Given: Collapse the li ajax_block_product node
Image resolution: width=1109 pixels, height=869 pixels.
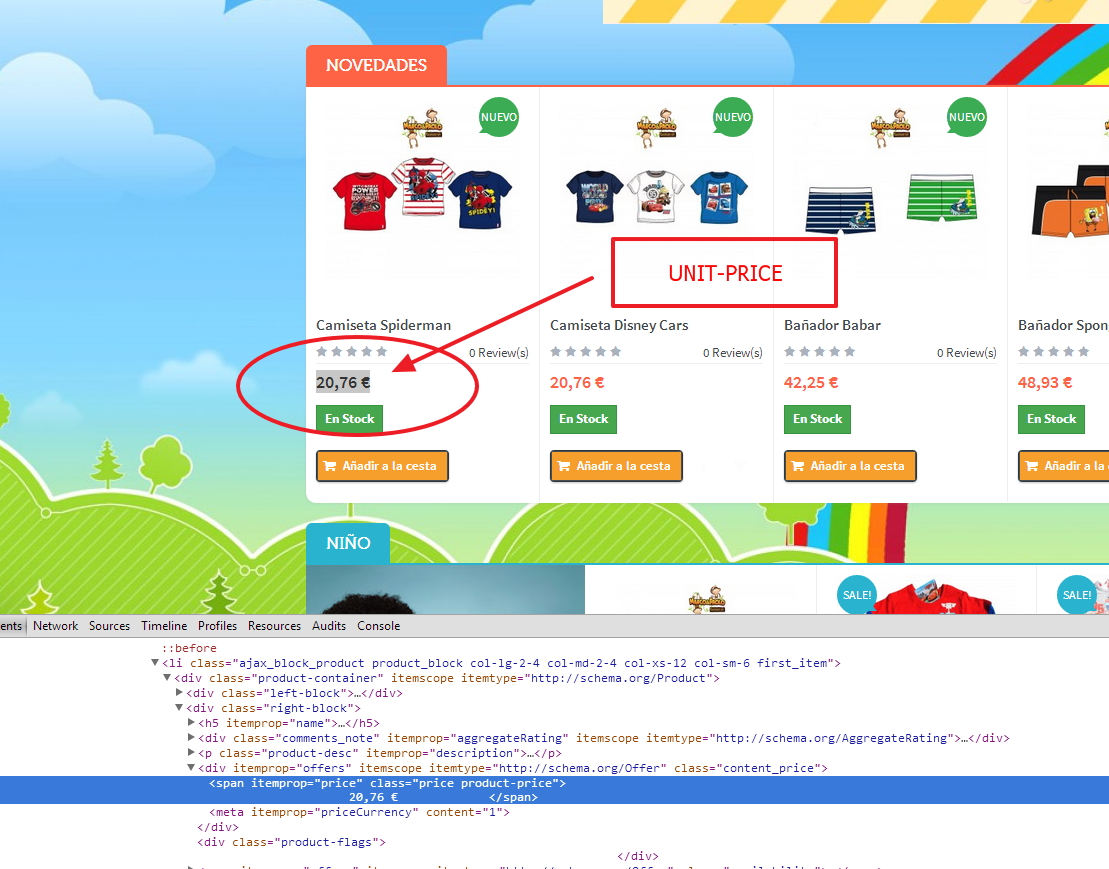Looking at the screenshot, I should point(155,663).
